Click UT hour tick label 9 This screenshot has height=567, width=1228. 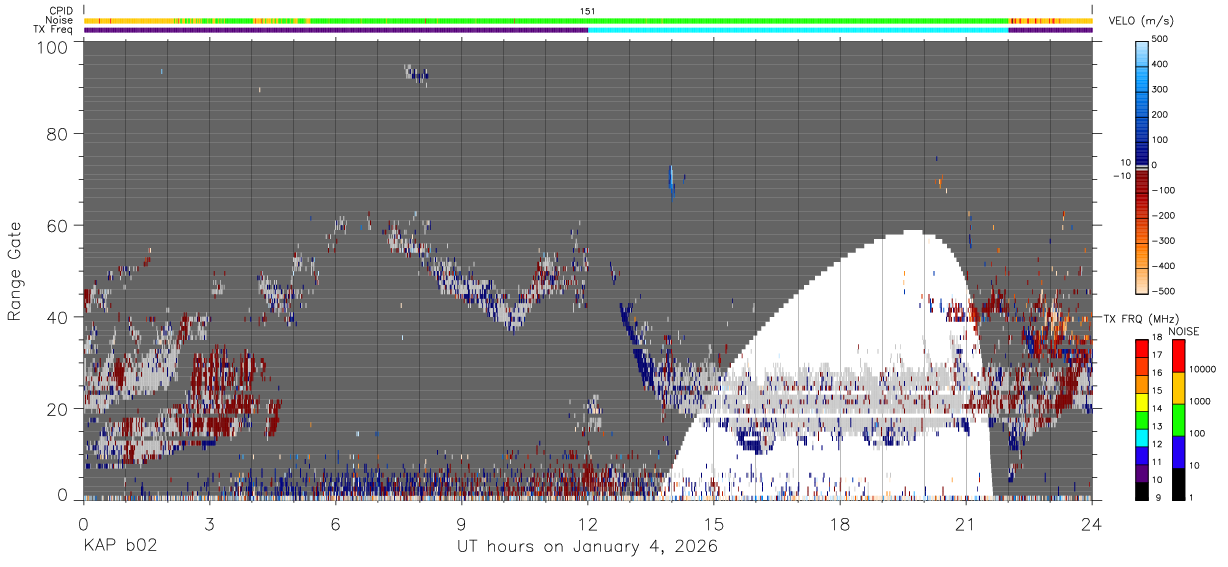pyautogui.click(x=462, y=523)
